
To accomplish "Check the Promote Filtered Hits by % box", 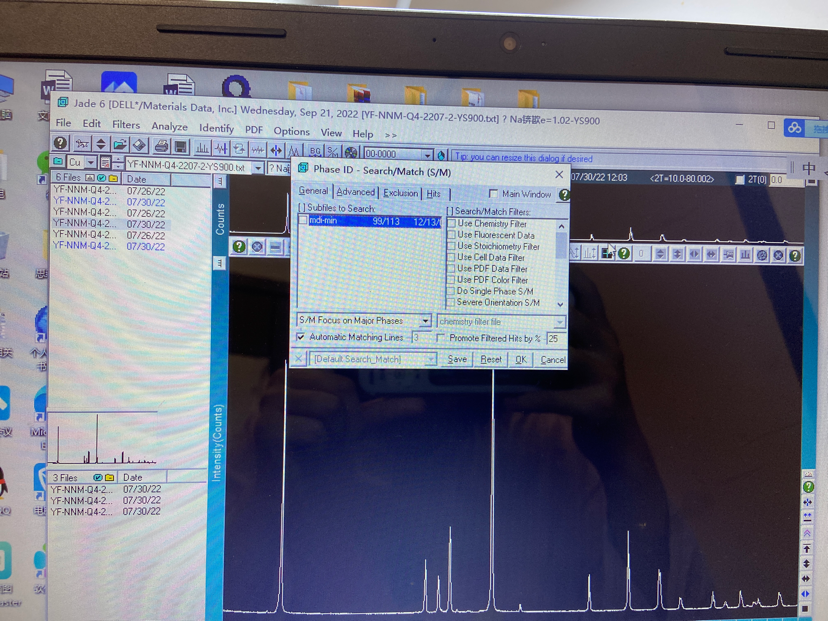I will tap(440, 337).
